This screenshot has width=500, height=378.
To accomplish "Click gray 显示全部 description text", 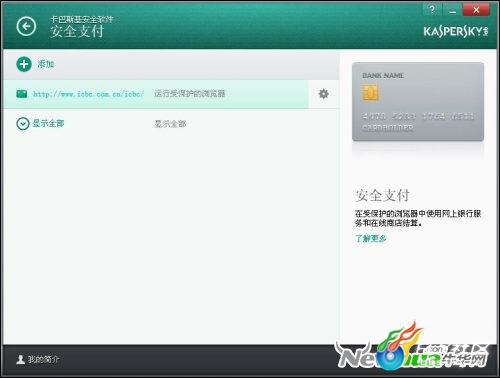I will pos(170,124).
